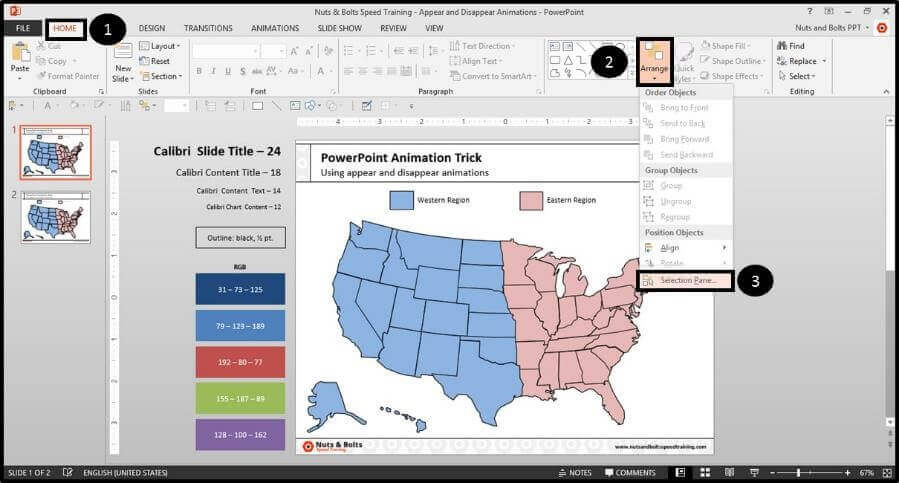Select slide 2 thumbnail

click(56, 217)
